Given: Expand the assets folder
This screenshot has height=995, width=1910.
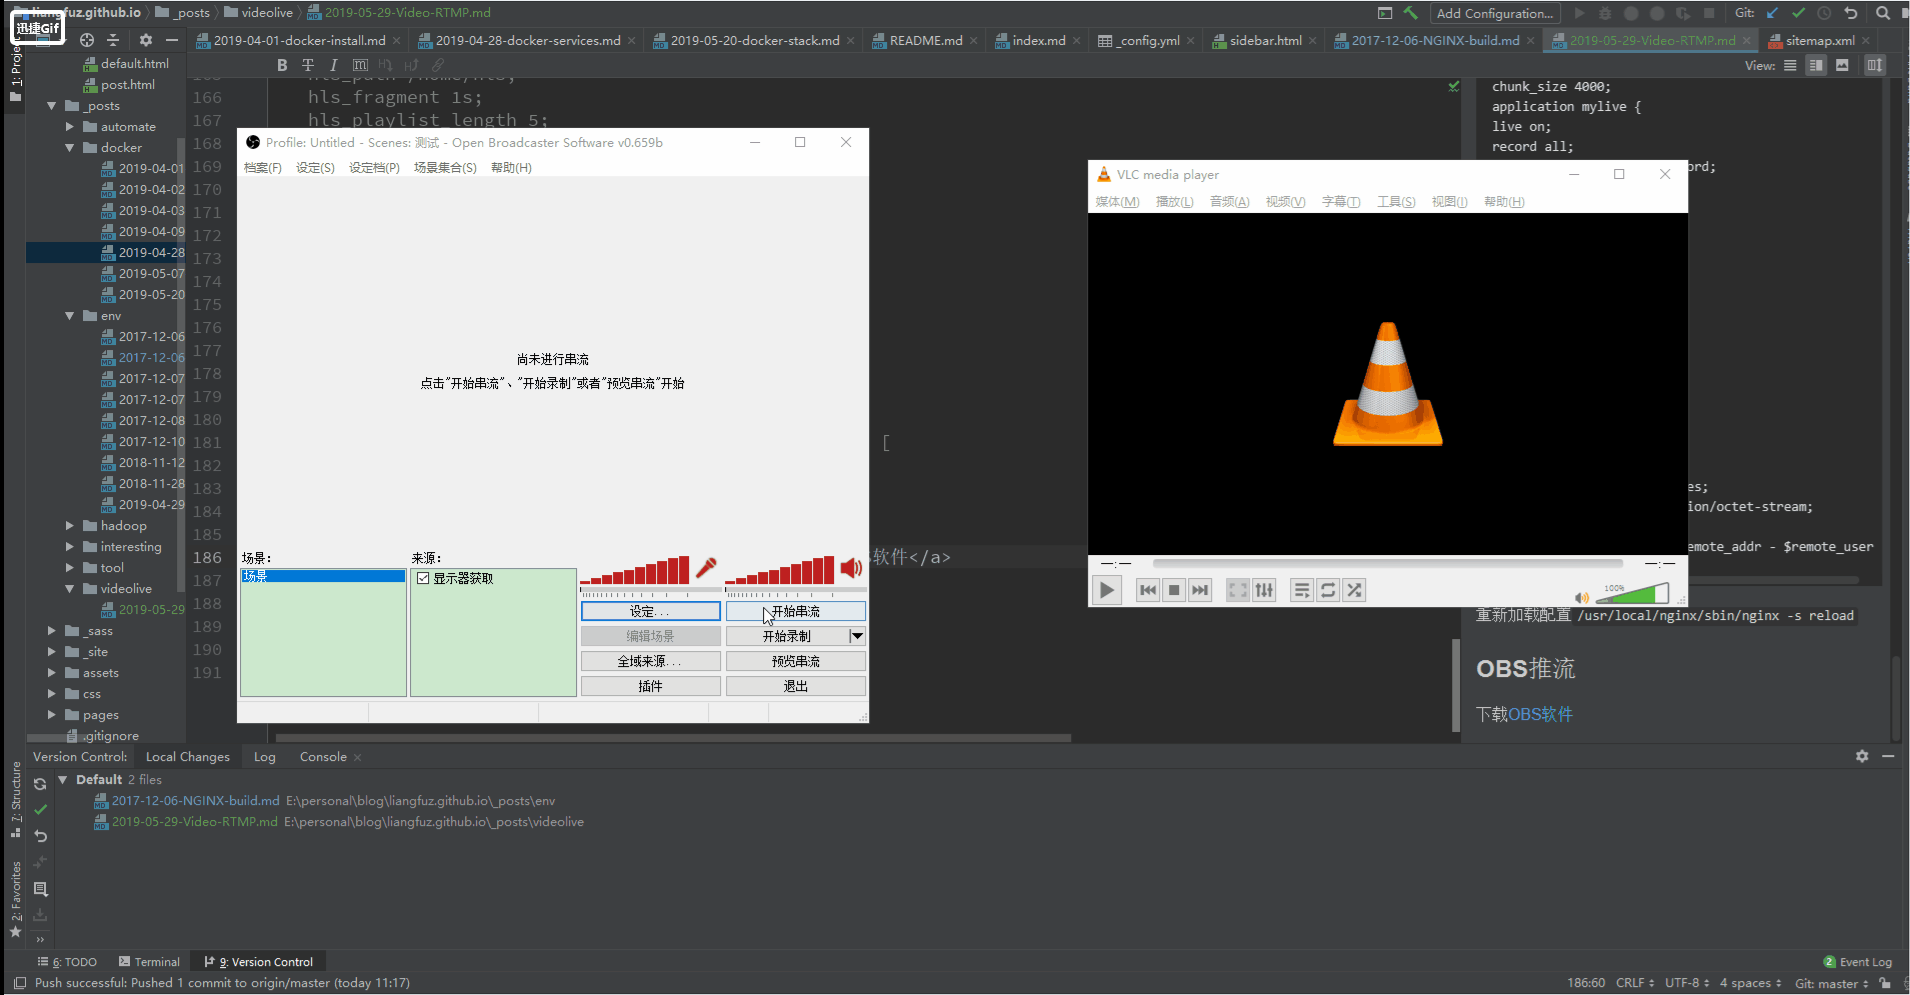Looking at the screenshot, I should click(x=51, y=672).
